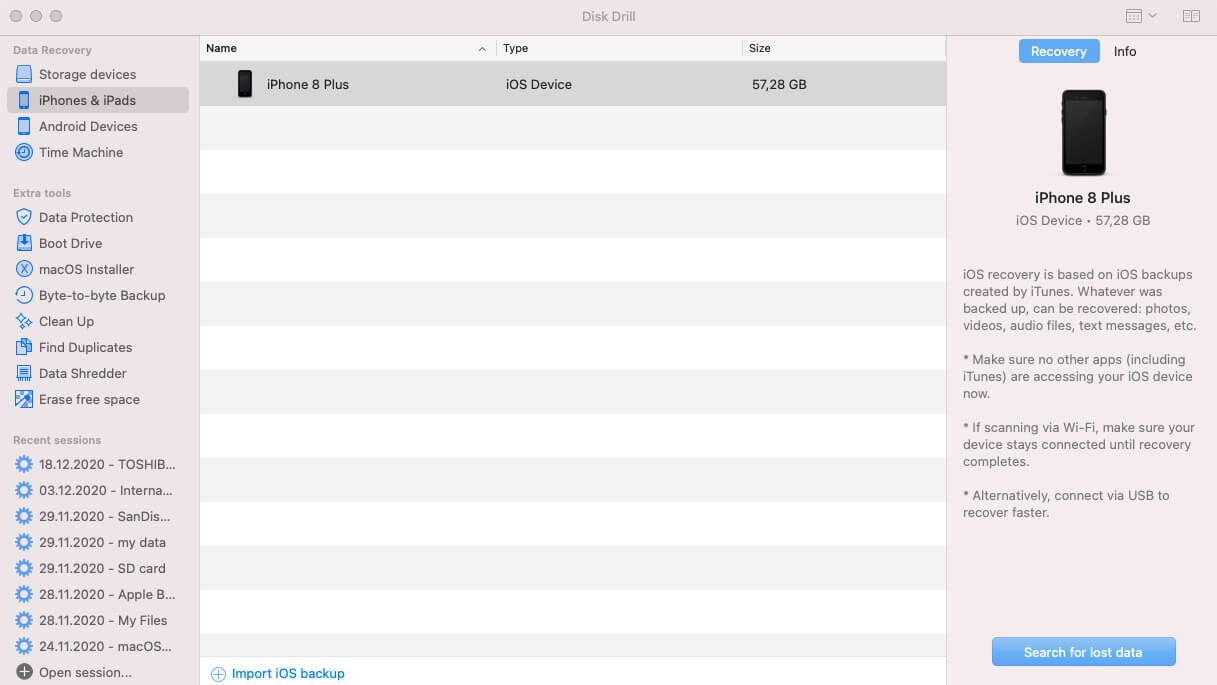This screenshot has height=685, width=1217.
Task: Switch to the Info tab
Action: click(1125, 51)
